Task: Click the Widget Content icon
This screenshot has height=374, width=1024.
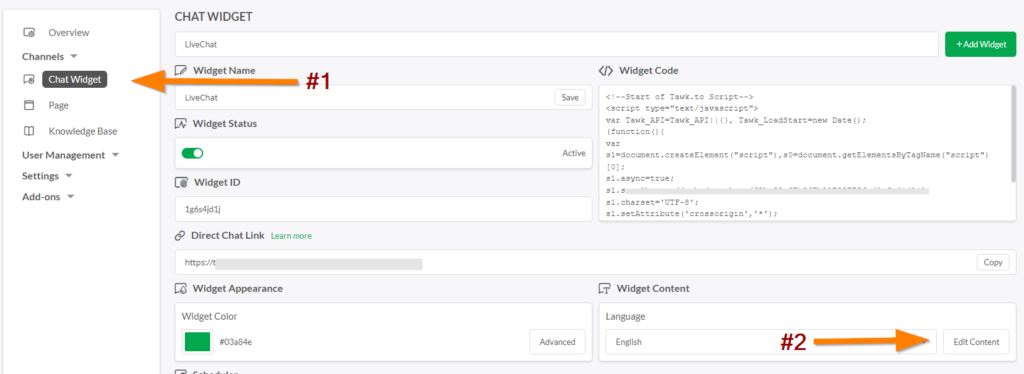Action: (x=604, y=288)
